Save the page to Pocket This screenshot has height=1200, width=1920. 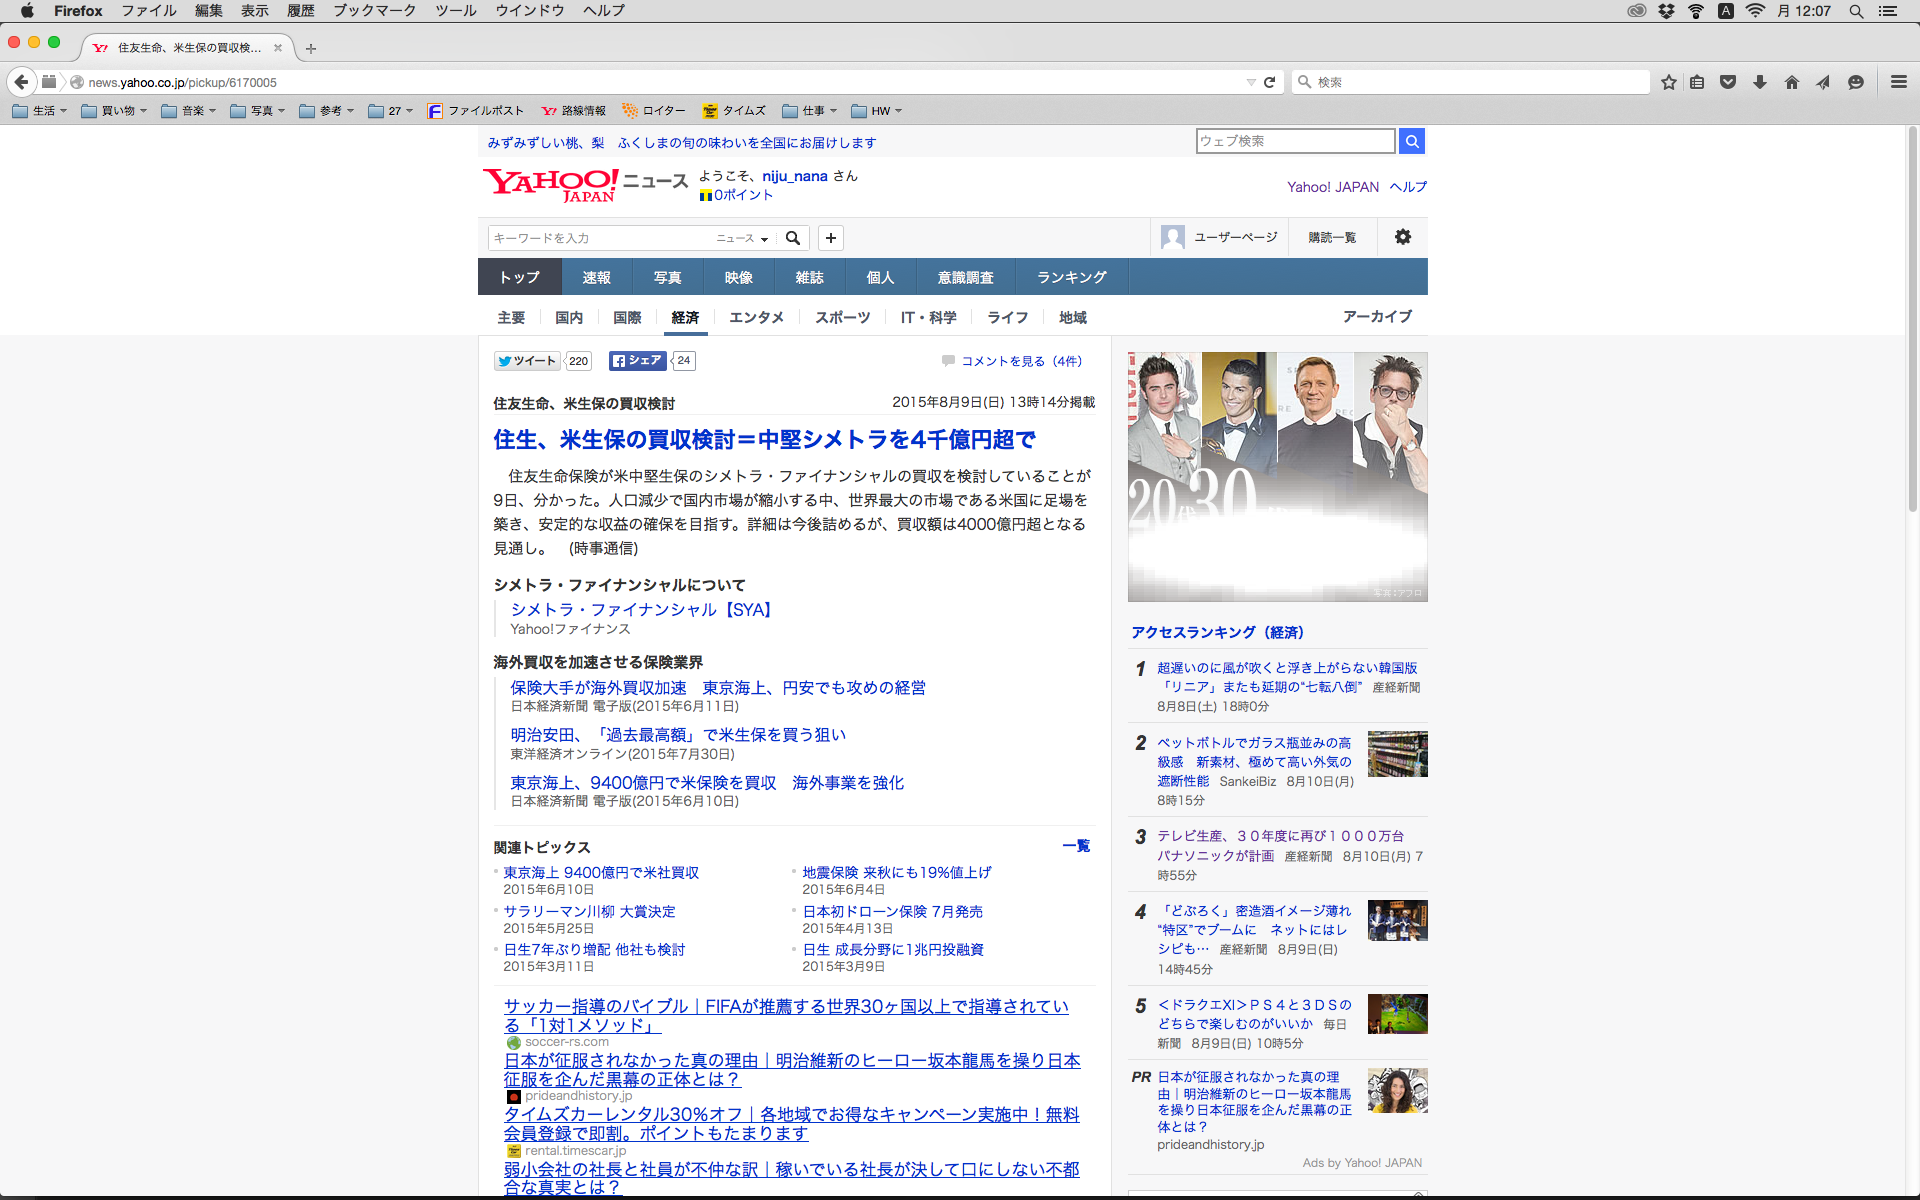(x=1728, y=82)
